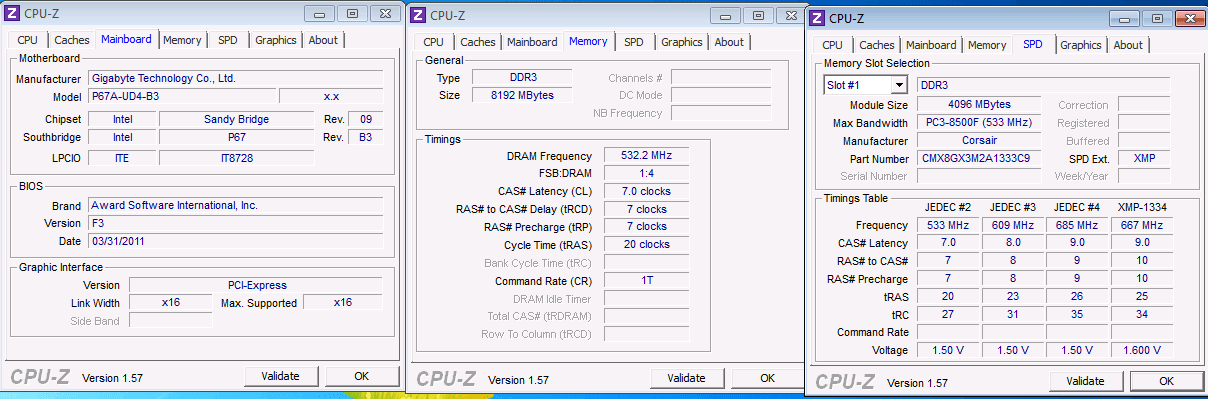Open About tab in Memory window
Viewport: 1212px width, 401px height.
[729, 42]
